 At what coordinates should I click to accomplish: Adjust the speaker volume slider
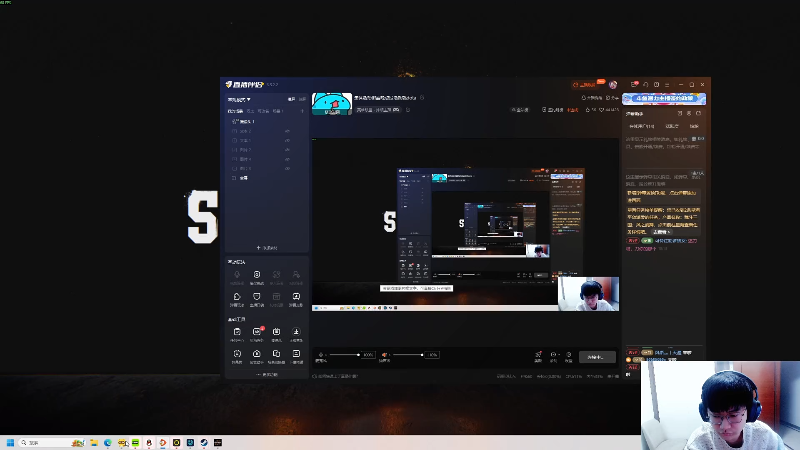408,355
